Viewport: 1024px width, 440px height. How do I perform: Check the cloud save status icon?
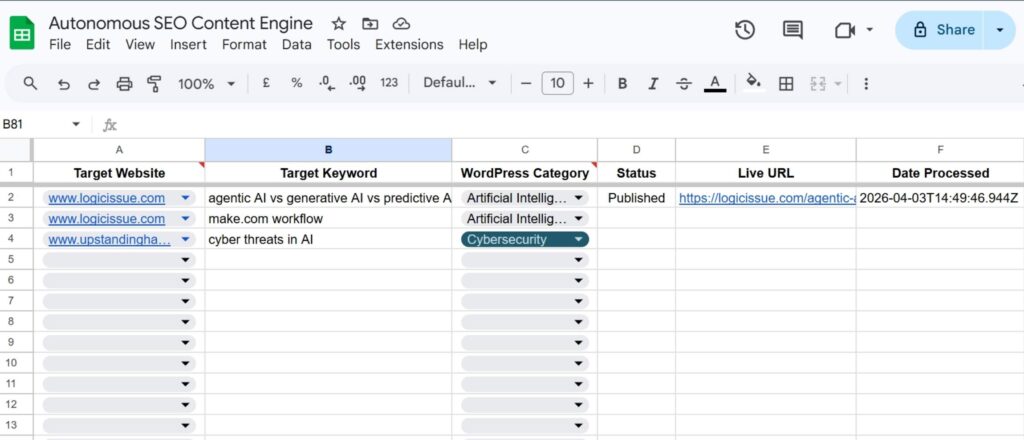401,24
